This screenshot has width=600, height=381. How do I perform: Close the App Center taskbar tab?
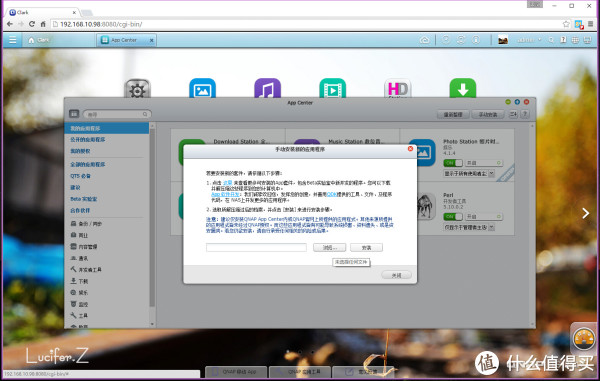coord(152,40)
